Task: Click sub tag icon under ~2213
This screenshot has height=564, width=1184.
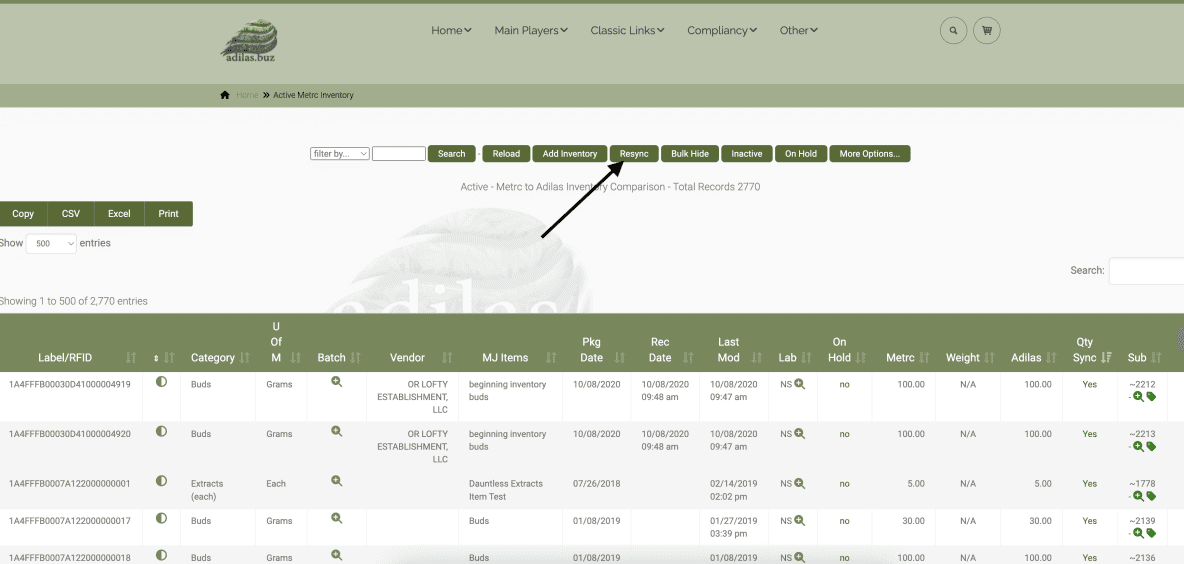Action: tap(1151, 446)
